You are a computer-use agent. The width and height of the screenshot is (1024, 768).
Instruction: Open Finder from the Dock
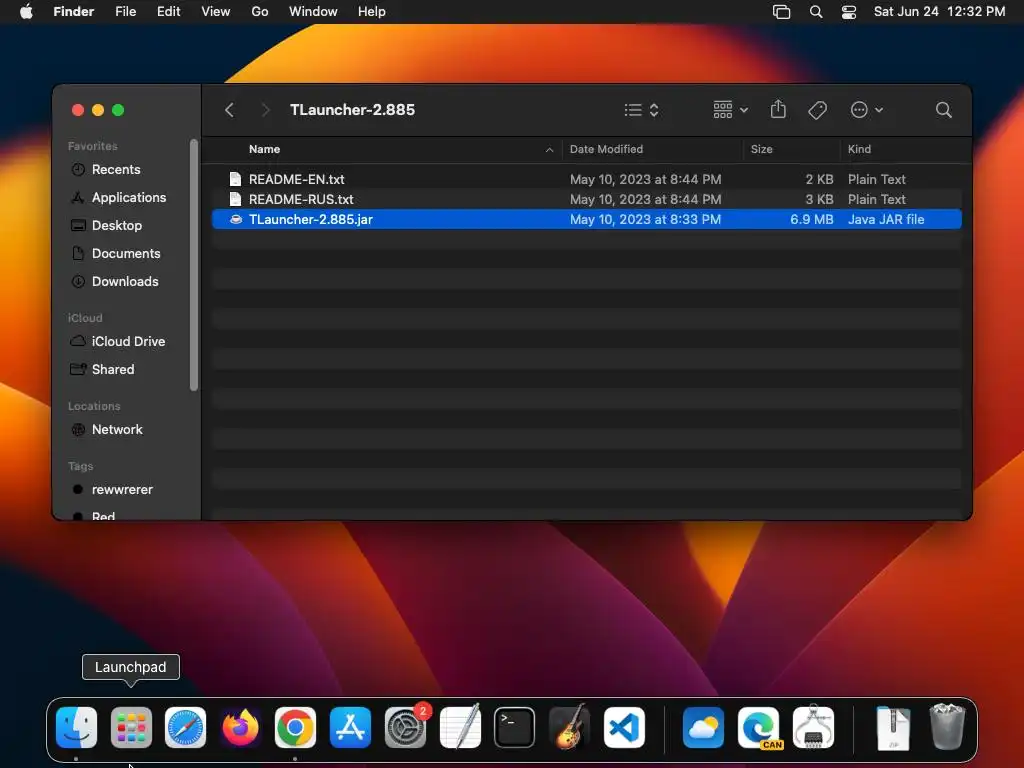(x=76, y=727)
